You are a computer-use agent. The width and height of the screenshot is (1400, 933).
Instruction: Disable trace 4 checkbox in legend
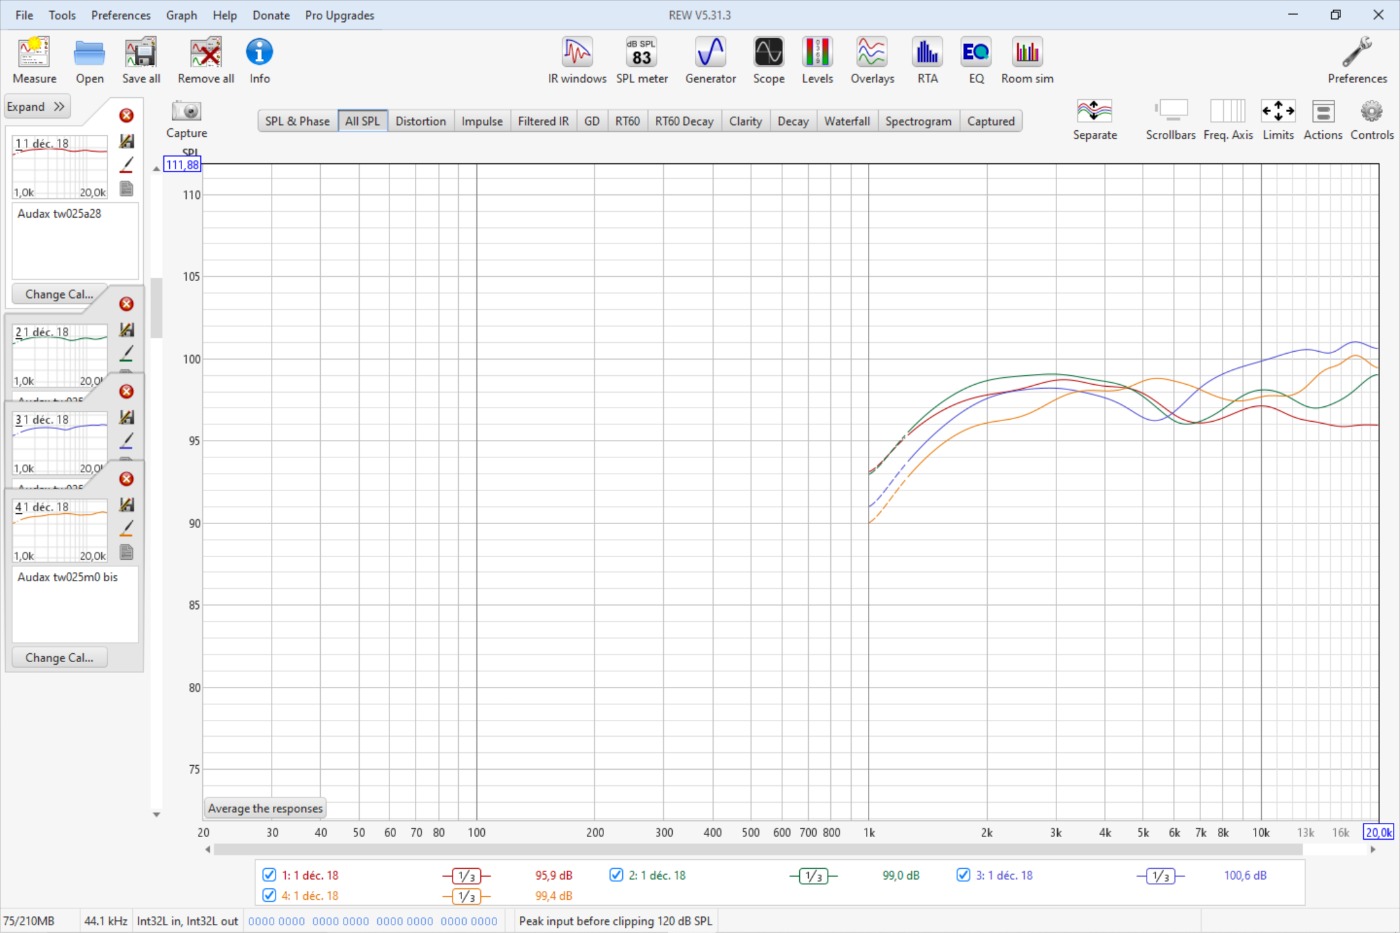pyautogui.click(x=269, y=896)
